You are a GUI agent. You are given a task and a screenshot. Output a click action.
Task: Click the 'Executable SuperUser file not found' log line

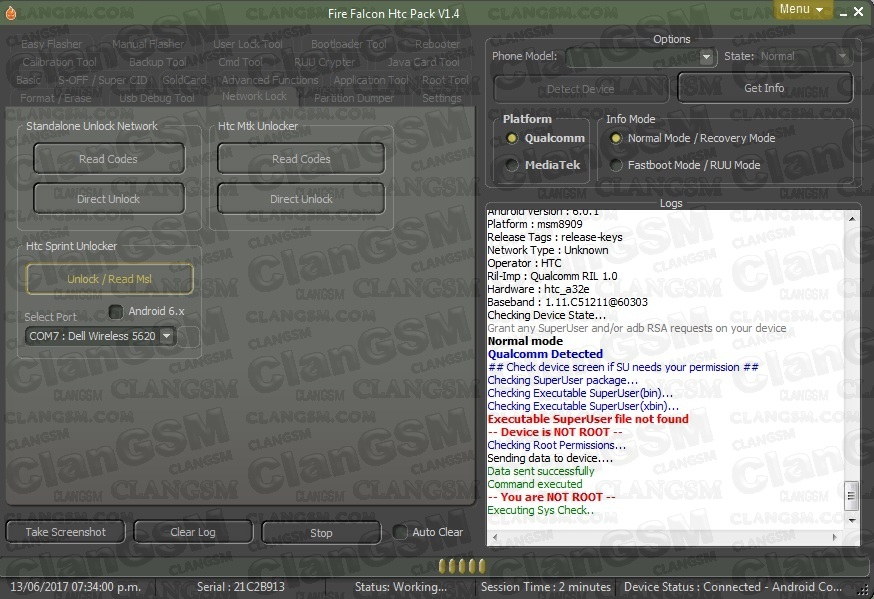(x=588, y=419)
